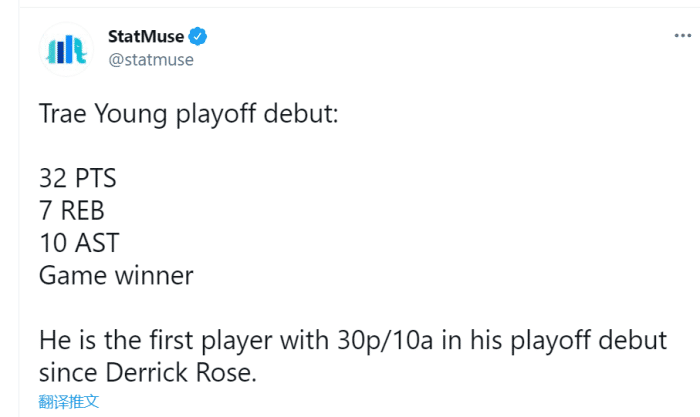
Task: Click the word "He" starting the sentence
Action: (x=55, y=340)
